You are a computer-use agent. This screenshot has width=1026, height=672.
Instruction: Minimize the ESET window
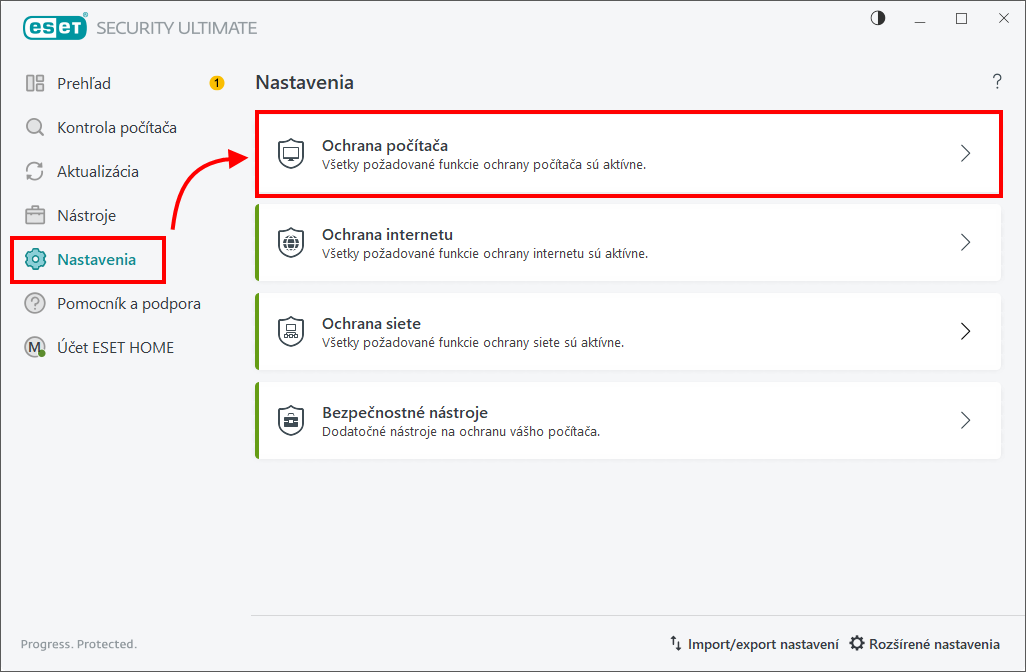919,20
